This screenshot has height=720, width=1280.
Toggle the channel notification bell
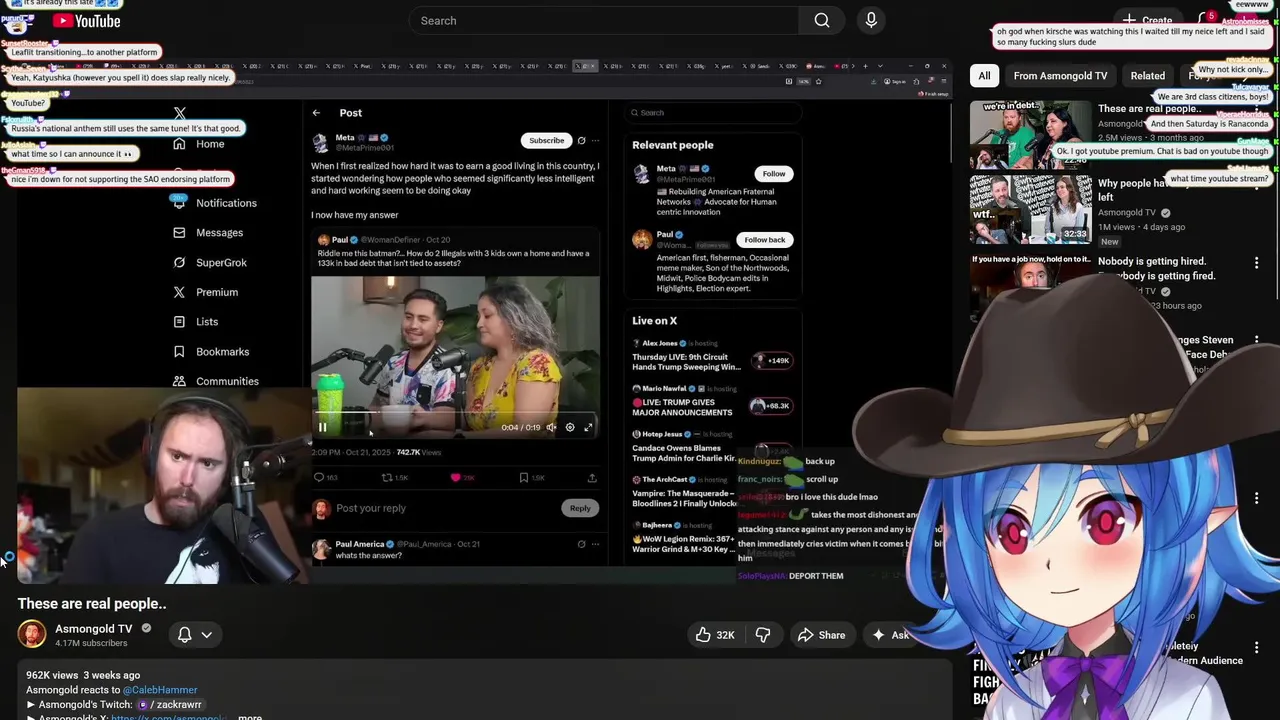185,635
